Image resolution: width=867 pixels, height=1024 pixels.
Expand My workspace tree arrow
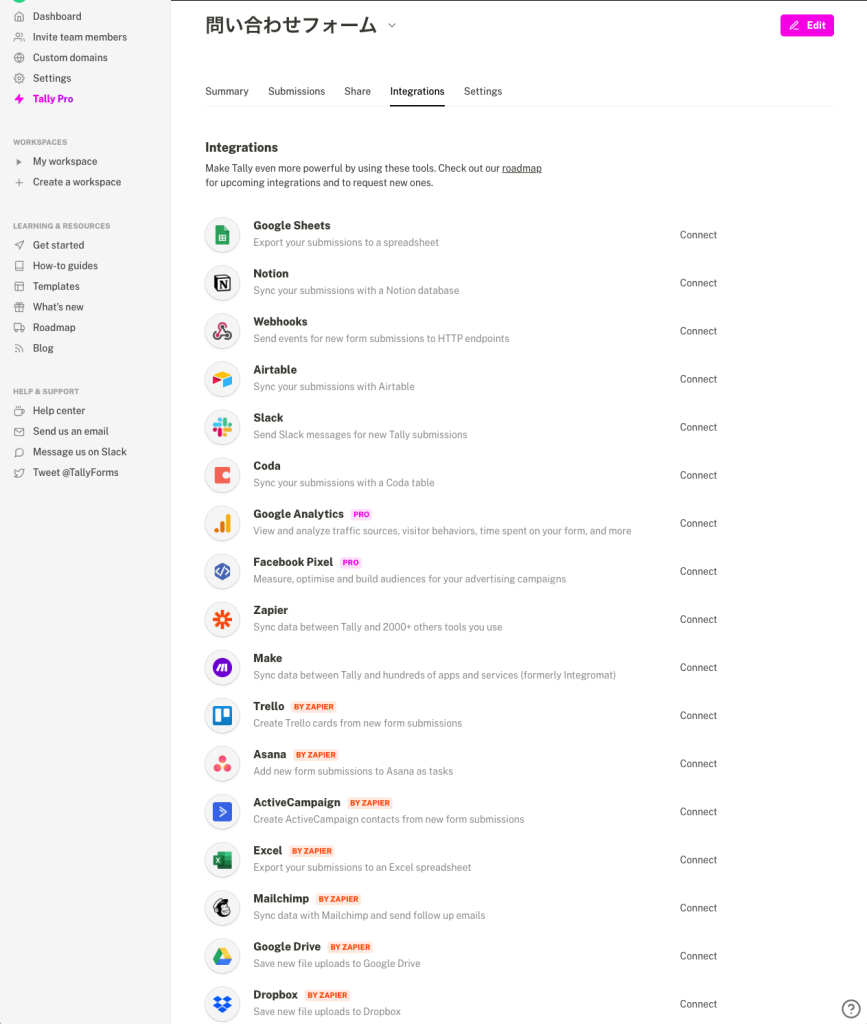pyautogui.click(x=19, y=162)
